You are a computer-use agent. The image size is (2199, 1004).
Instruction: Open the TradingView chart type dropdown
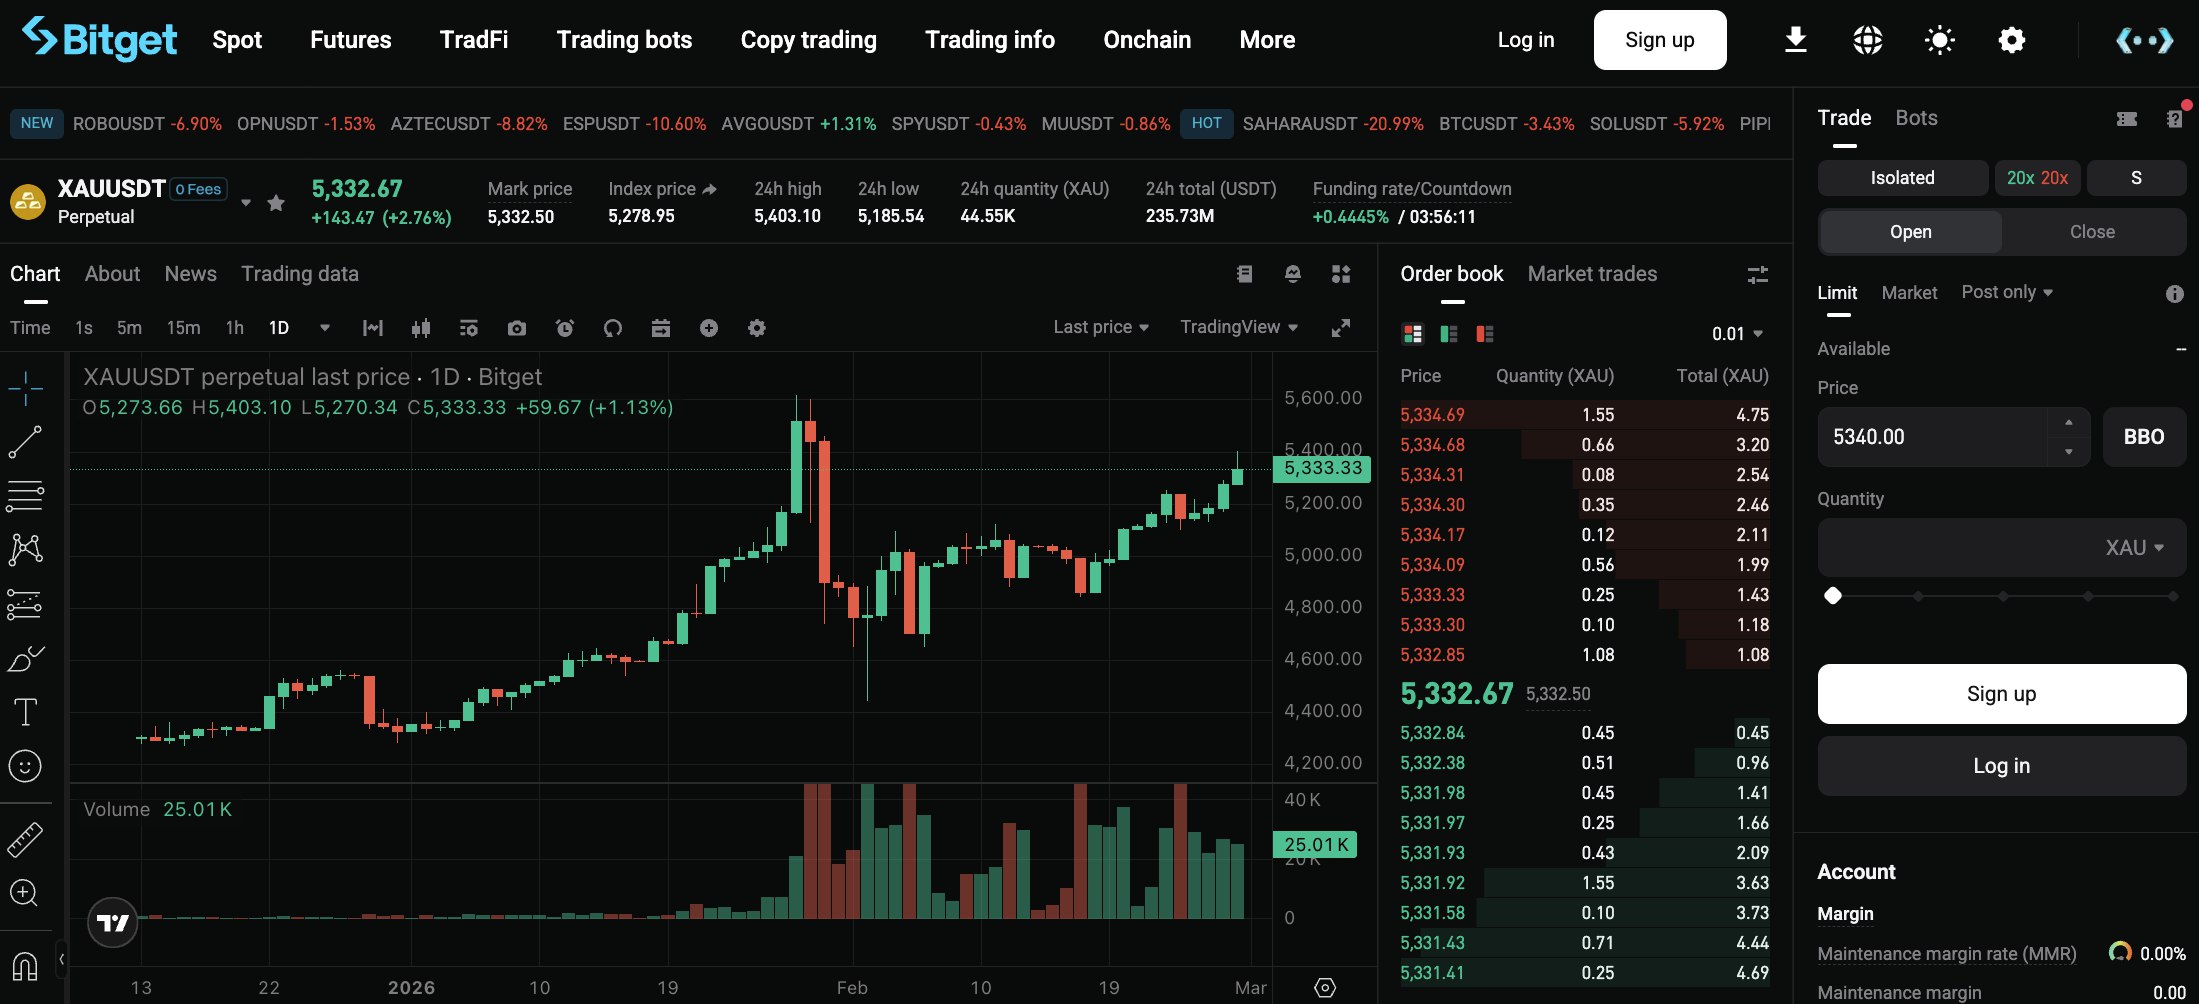click(x=1239, y=327)
